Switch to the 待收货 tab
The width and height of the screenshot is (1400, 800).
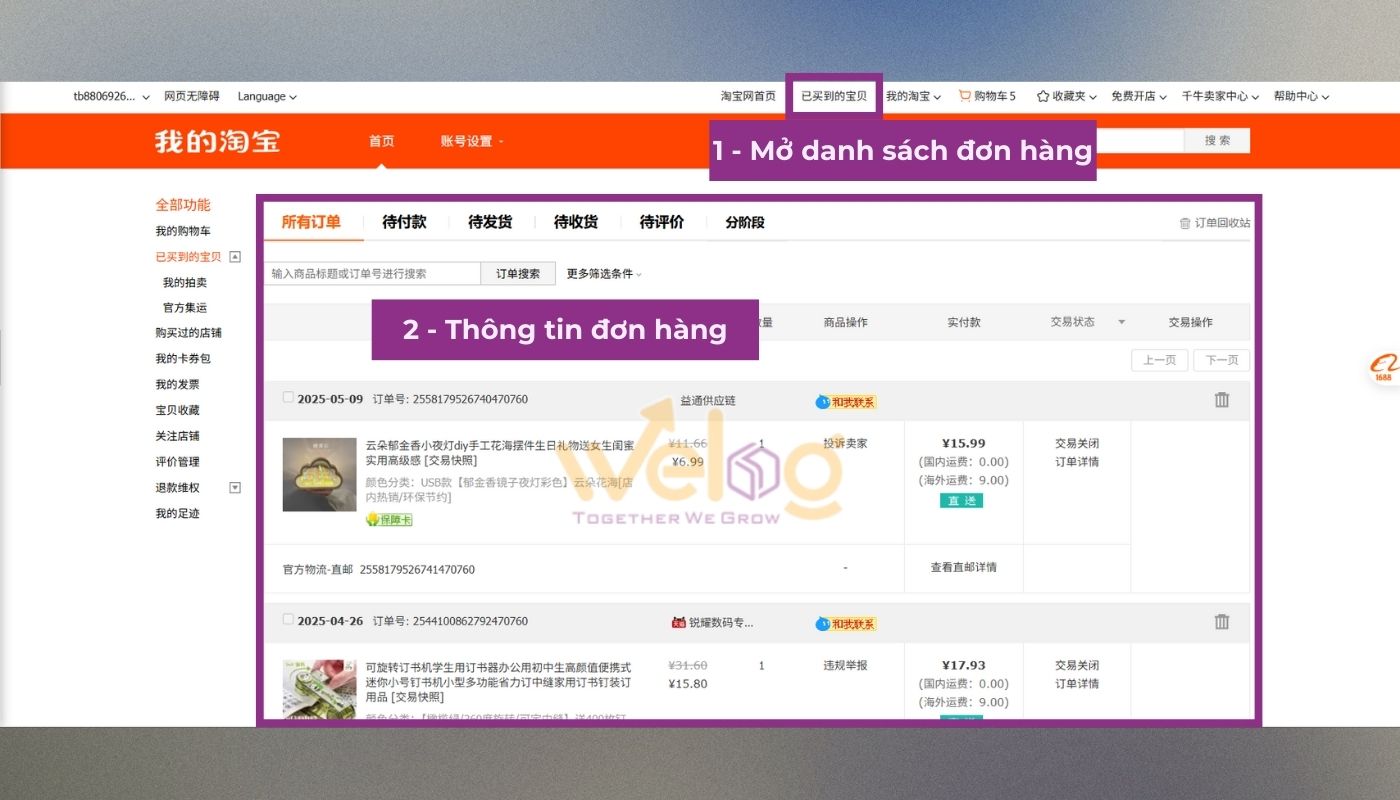click(x=576, y=222)
